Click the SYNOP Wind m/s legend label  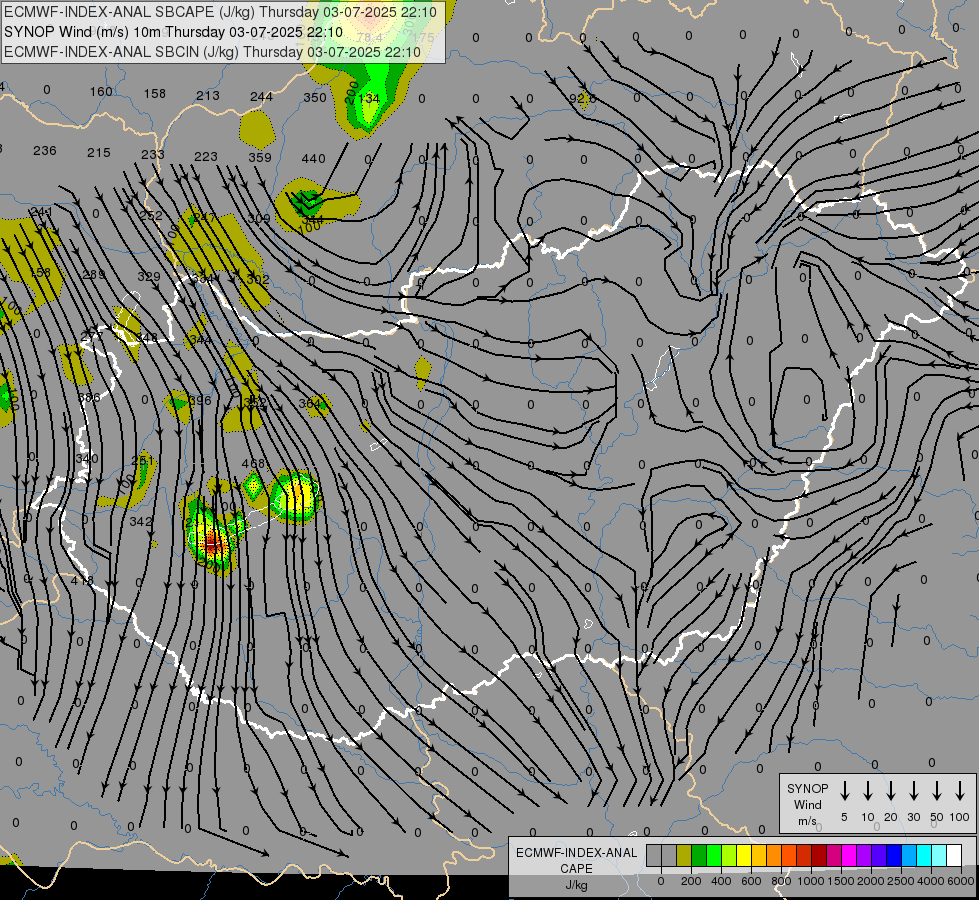[x=807, y=804]
